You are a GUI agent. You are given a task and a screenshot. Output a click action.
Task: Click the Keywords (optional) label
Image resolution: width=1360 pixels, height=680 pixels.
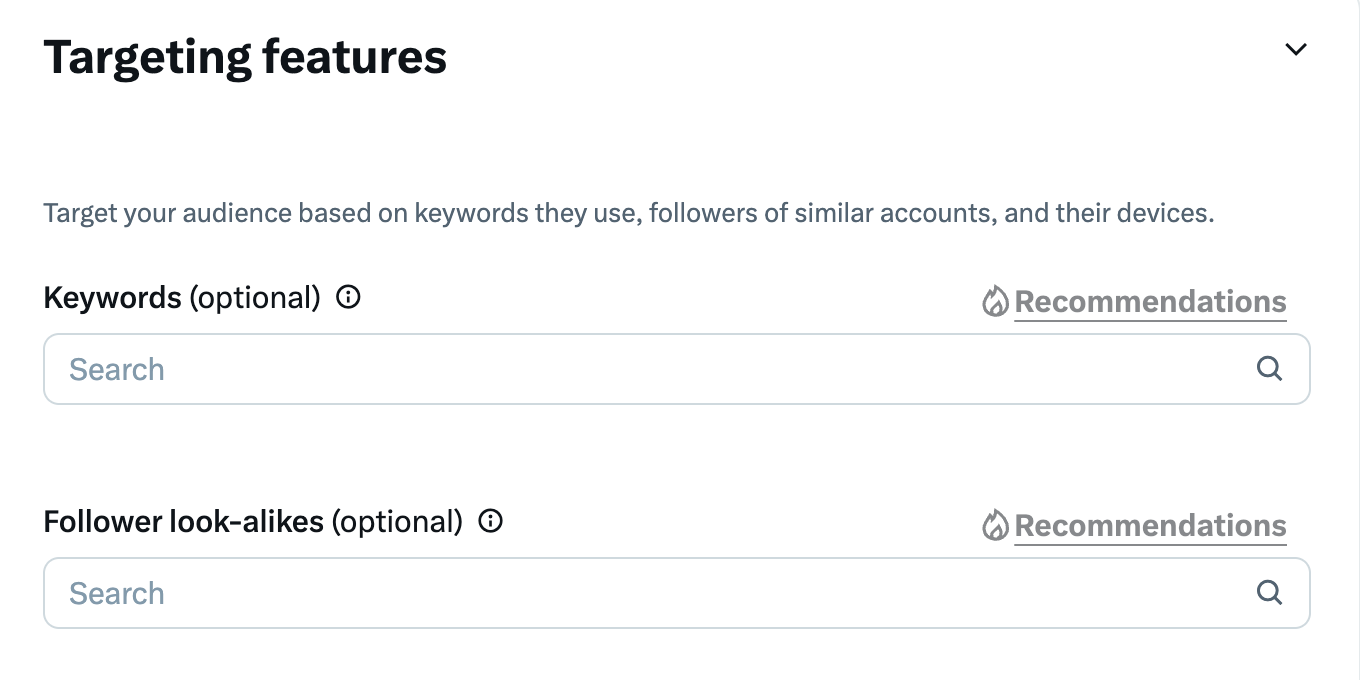coord(184,296)
